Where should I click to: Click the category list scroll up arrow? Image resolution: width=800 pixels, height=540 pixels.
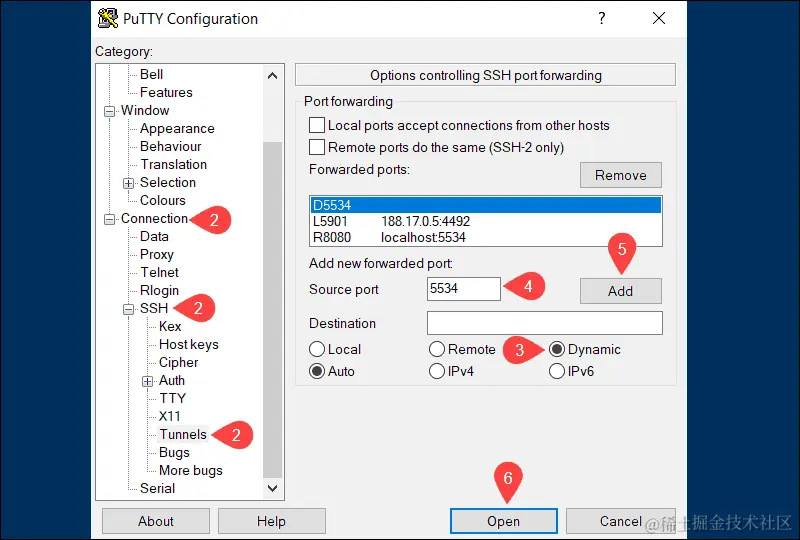pyautogui.click(x=272, y=76)
